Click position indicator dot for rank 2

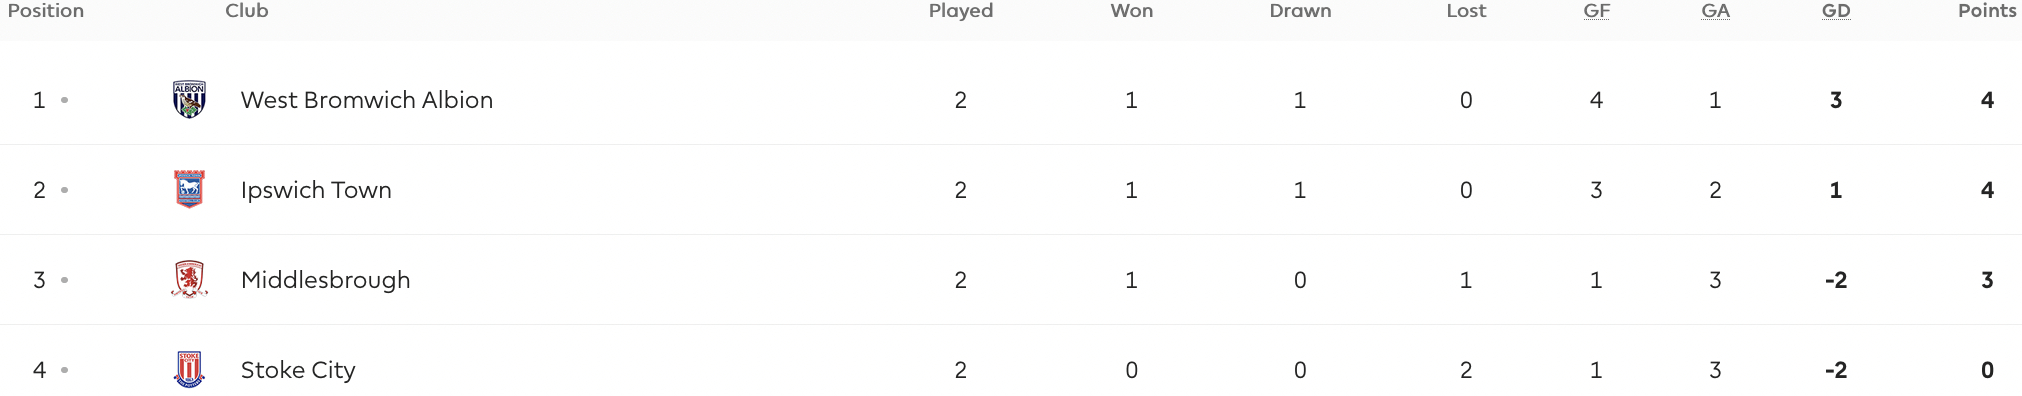point(64,190)
